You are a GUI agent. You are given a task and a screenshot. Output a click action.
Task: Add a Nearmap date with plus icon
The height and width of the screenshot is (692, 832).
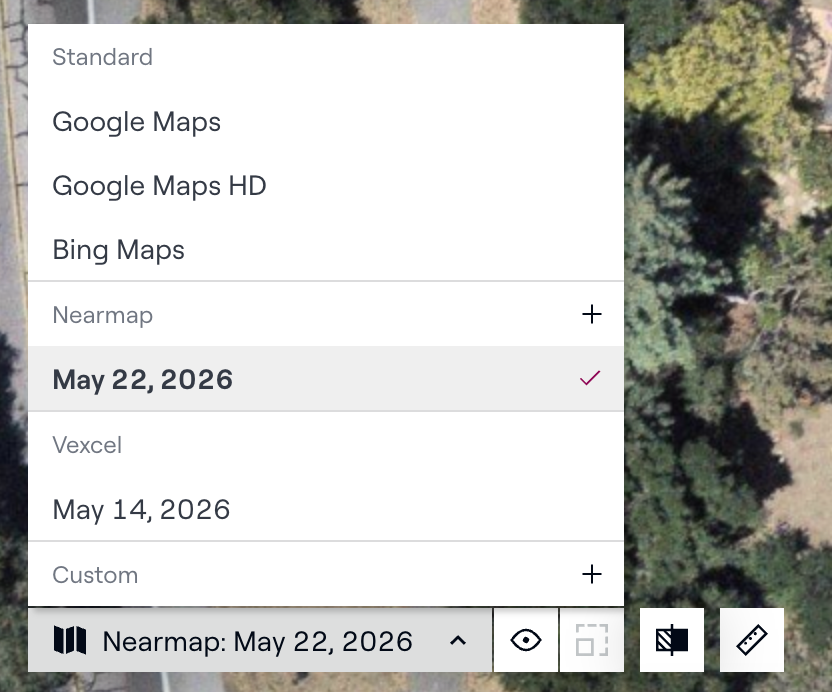(592, 314)
